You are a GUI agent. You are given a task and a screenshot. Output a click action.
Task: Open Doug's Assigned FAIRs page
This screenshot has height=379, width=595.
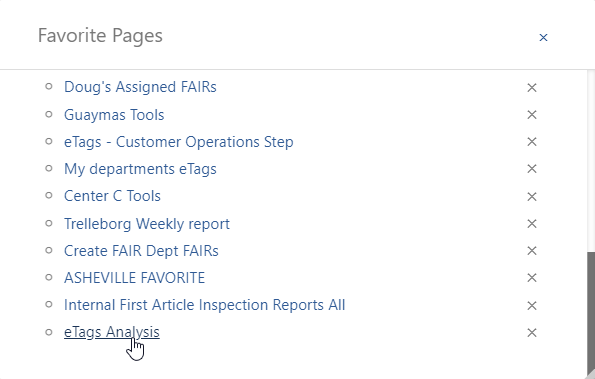click(140, 87)
